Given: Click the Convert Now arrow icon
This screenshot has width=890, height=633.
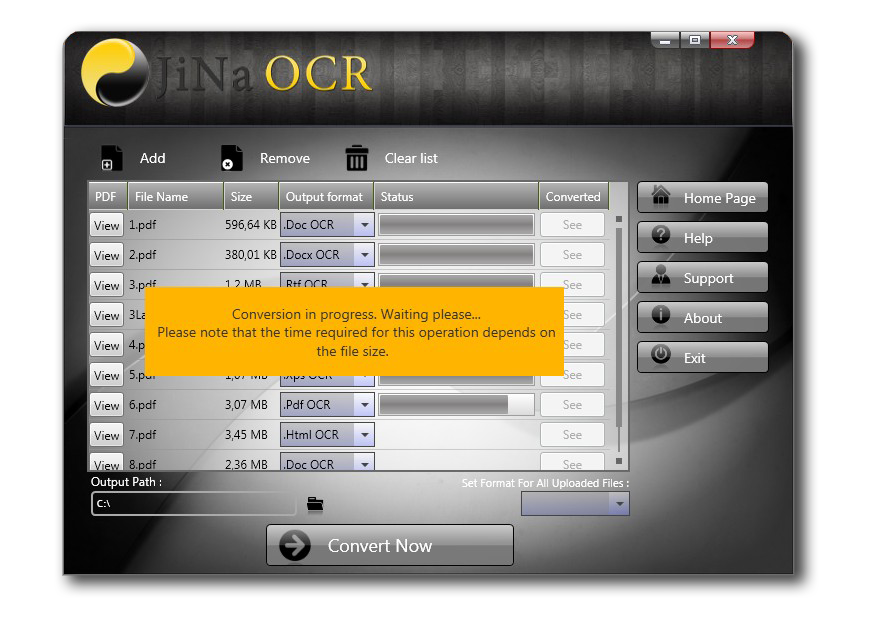Looking at the screenshot, I should pos(295,545).
